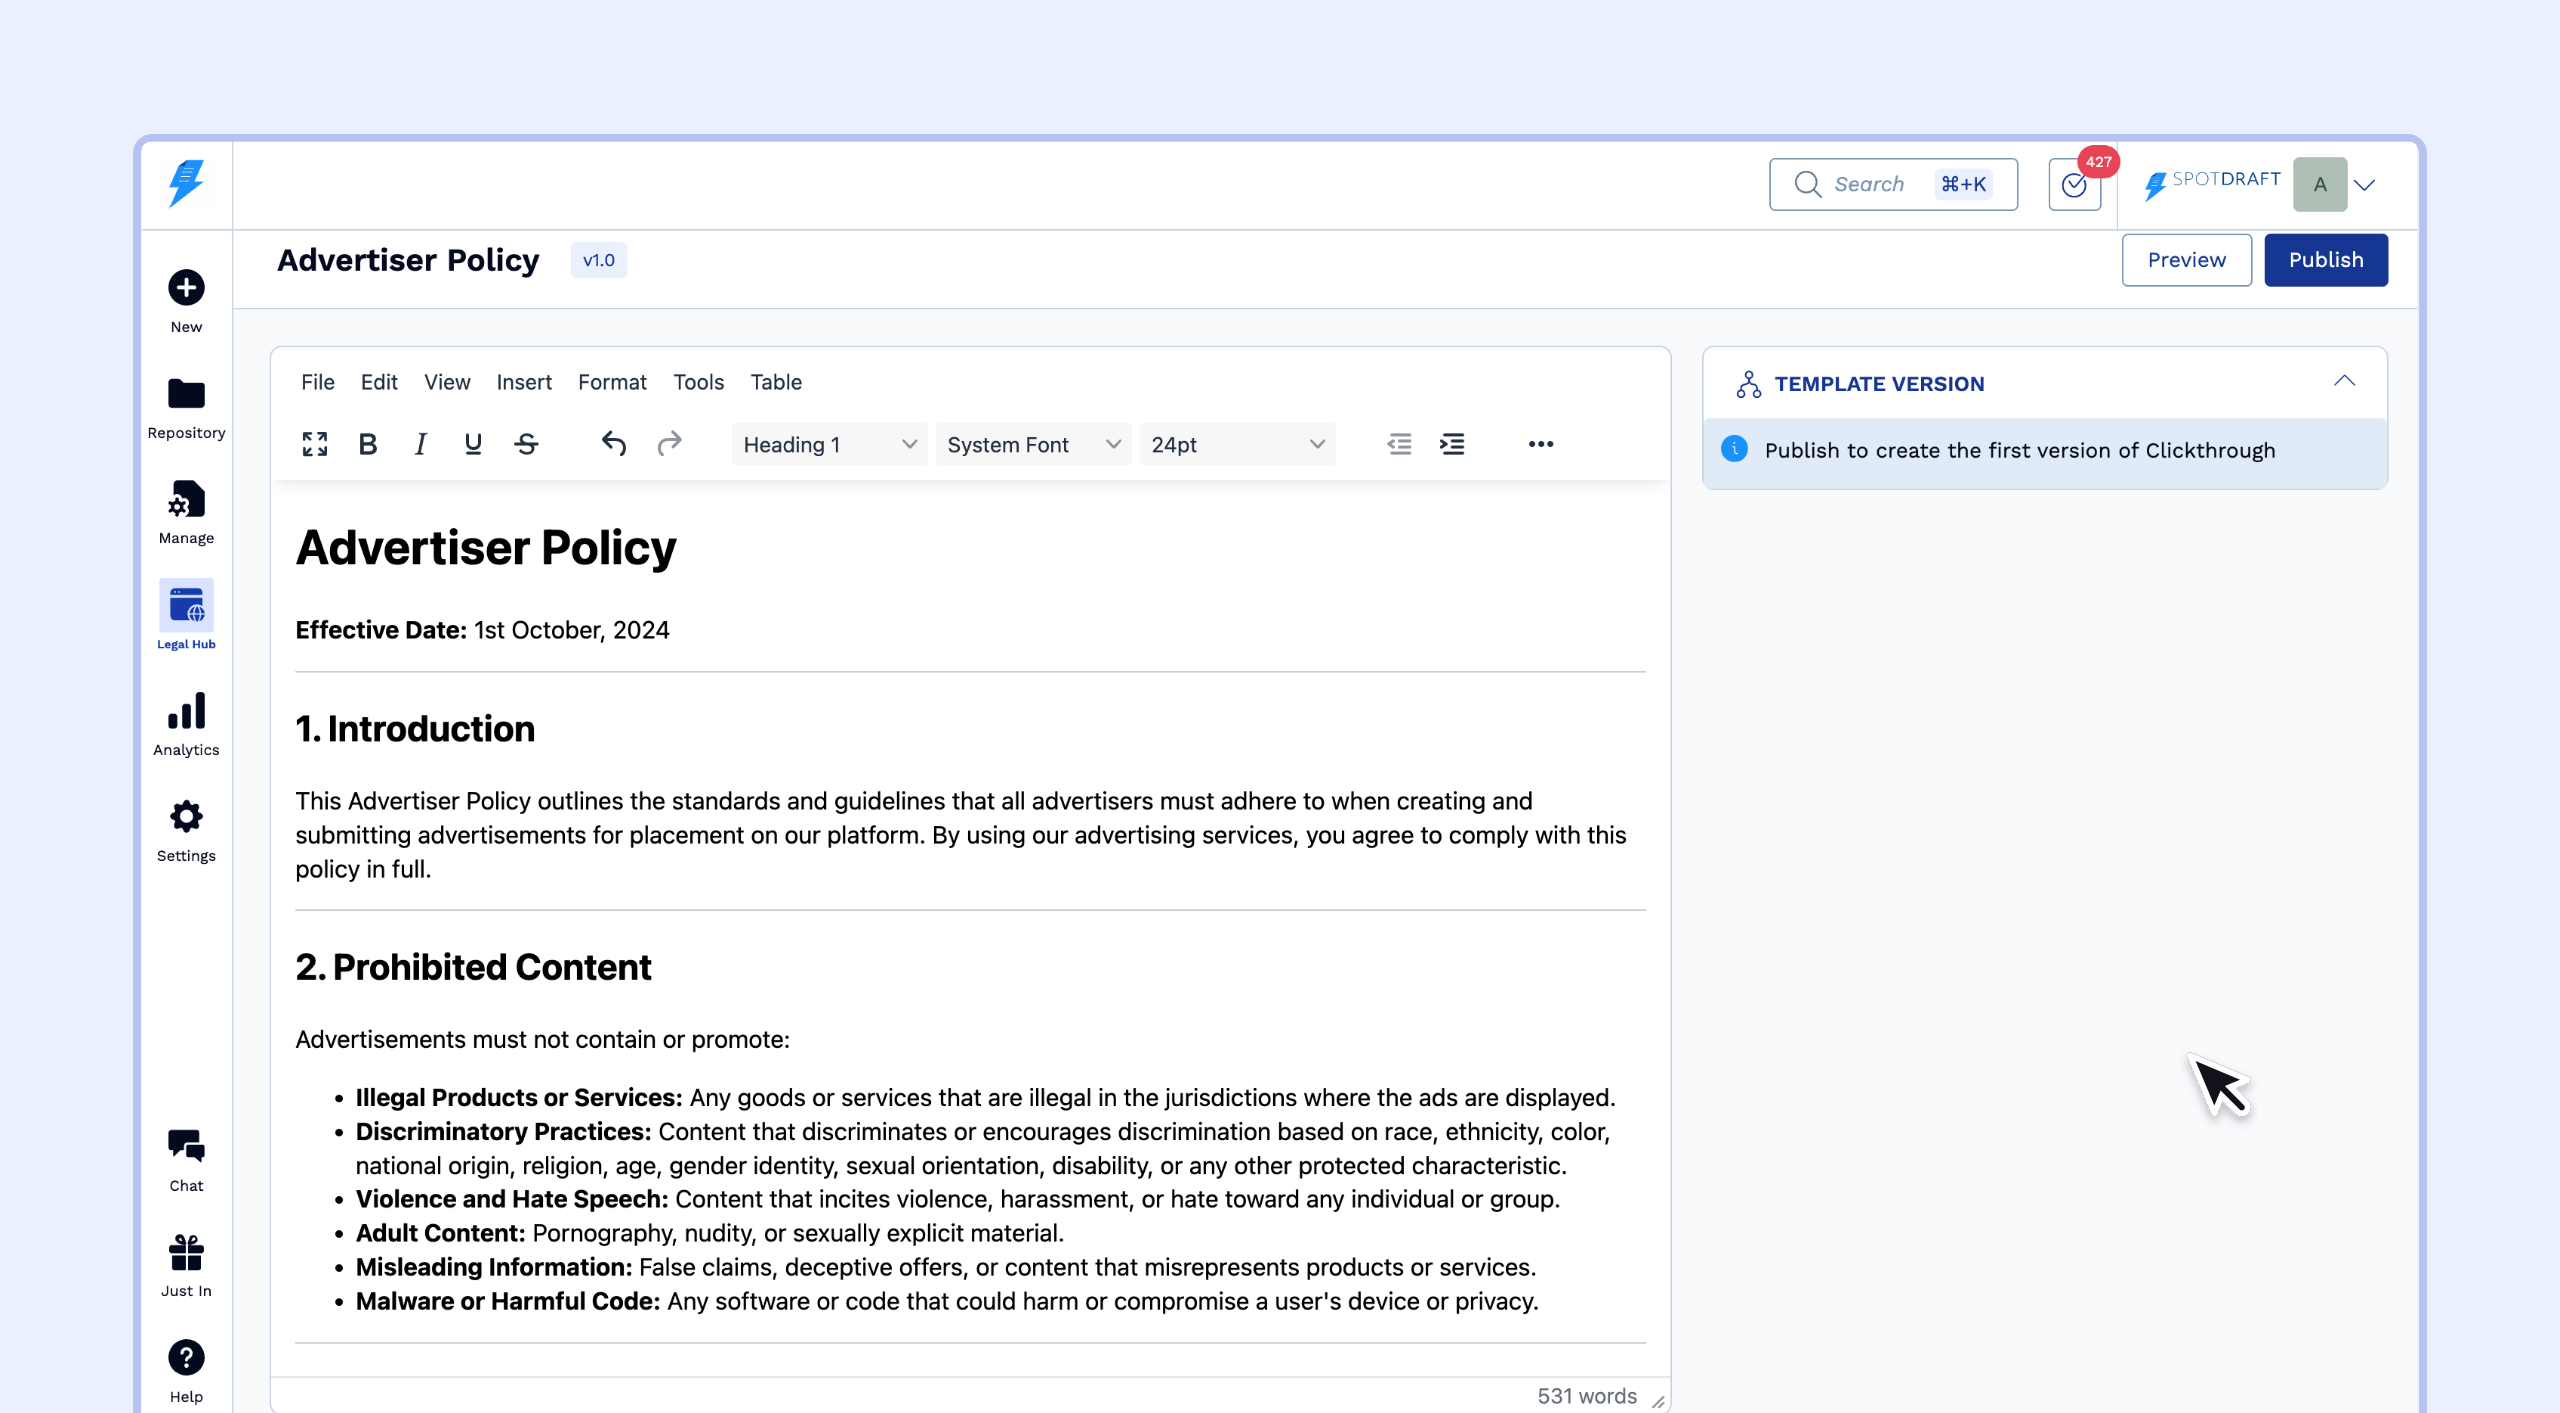Open the 24pt font size dropdown
Image resolution: width=2560 pixels, height=1413 pixels.
coord(1237,445)
